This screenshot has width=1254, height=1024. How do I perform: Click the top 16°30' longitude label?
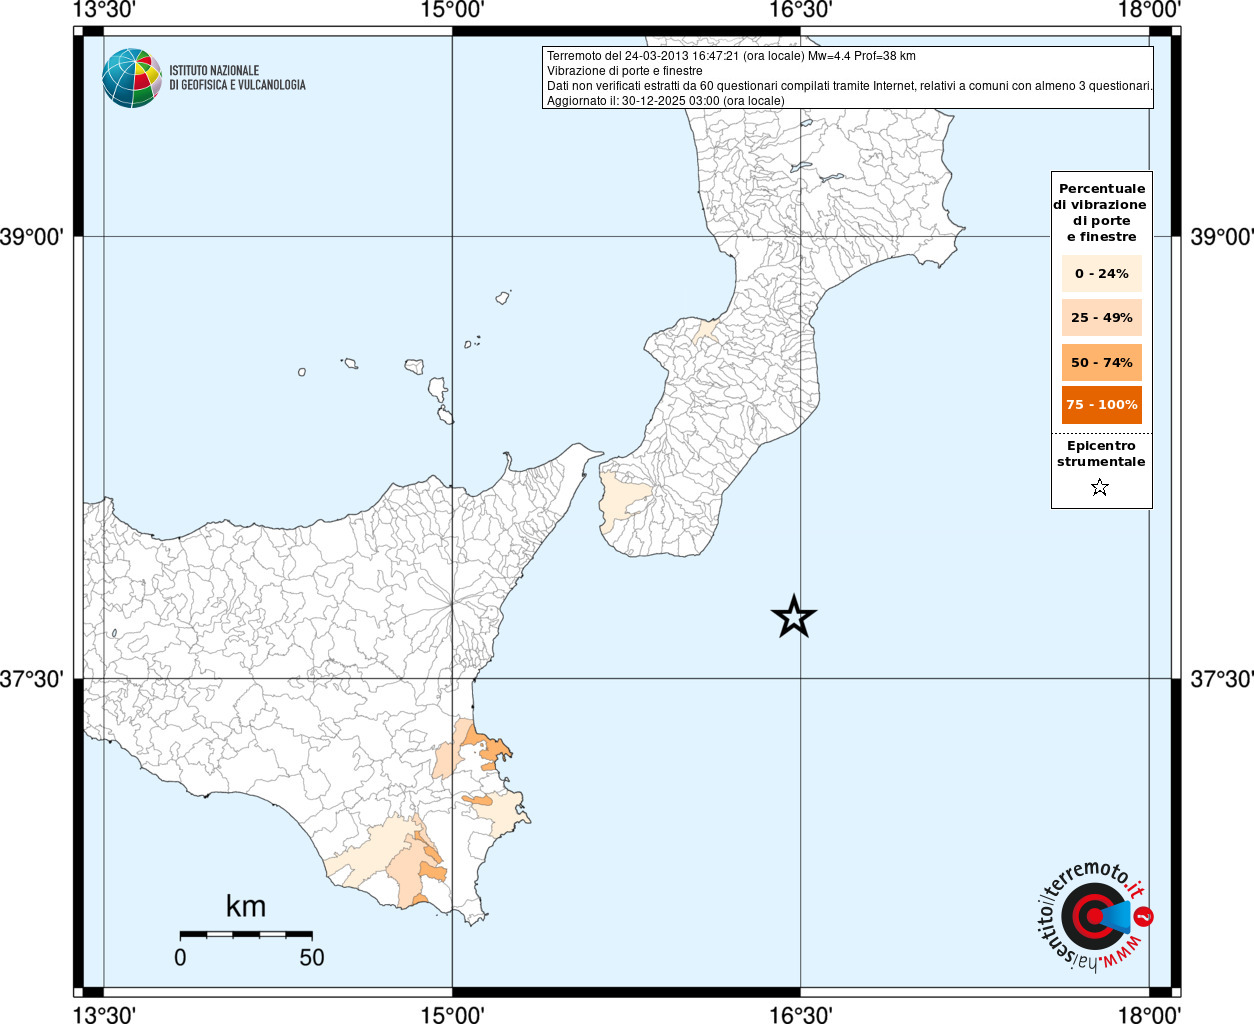pos(800,10)
